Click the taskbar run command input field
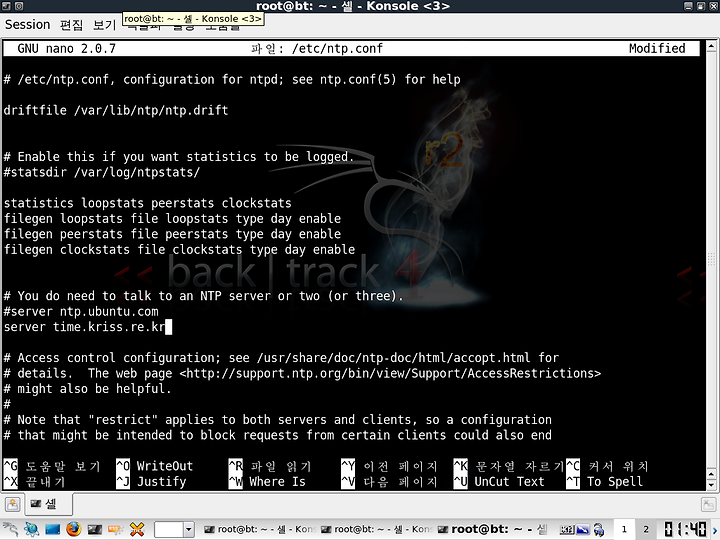This screenshot has height=540, width=720. [x=169, y=530]
